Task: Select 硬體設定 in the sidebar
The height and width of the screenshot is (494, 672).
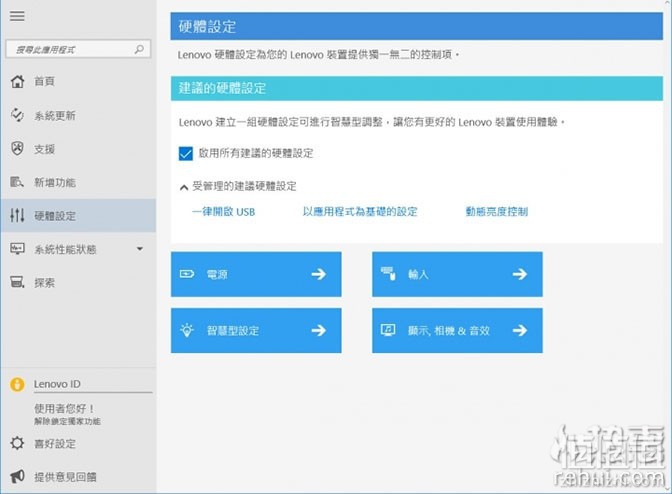Action: pos(78,215)
